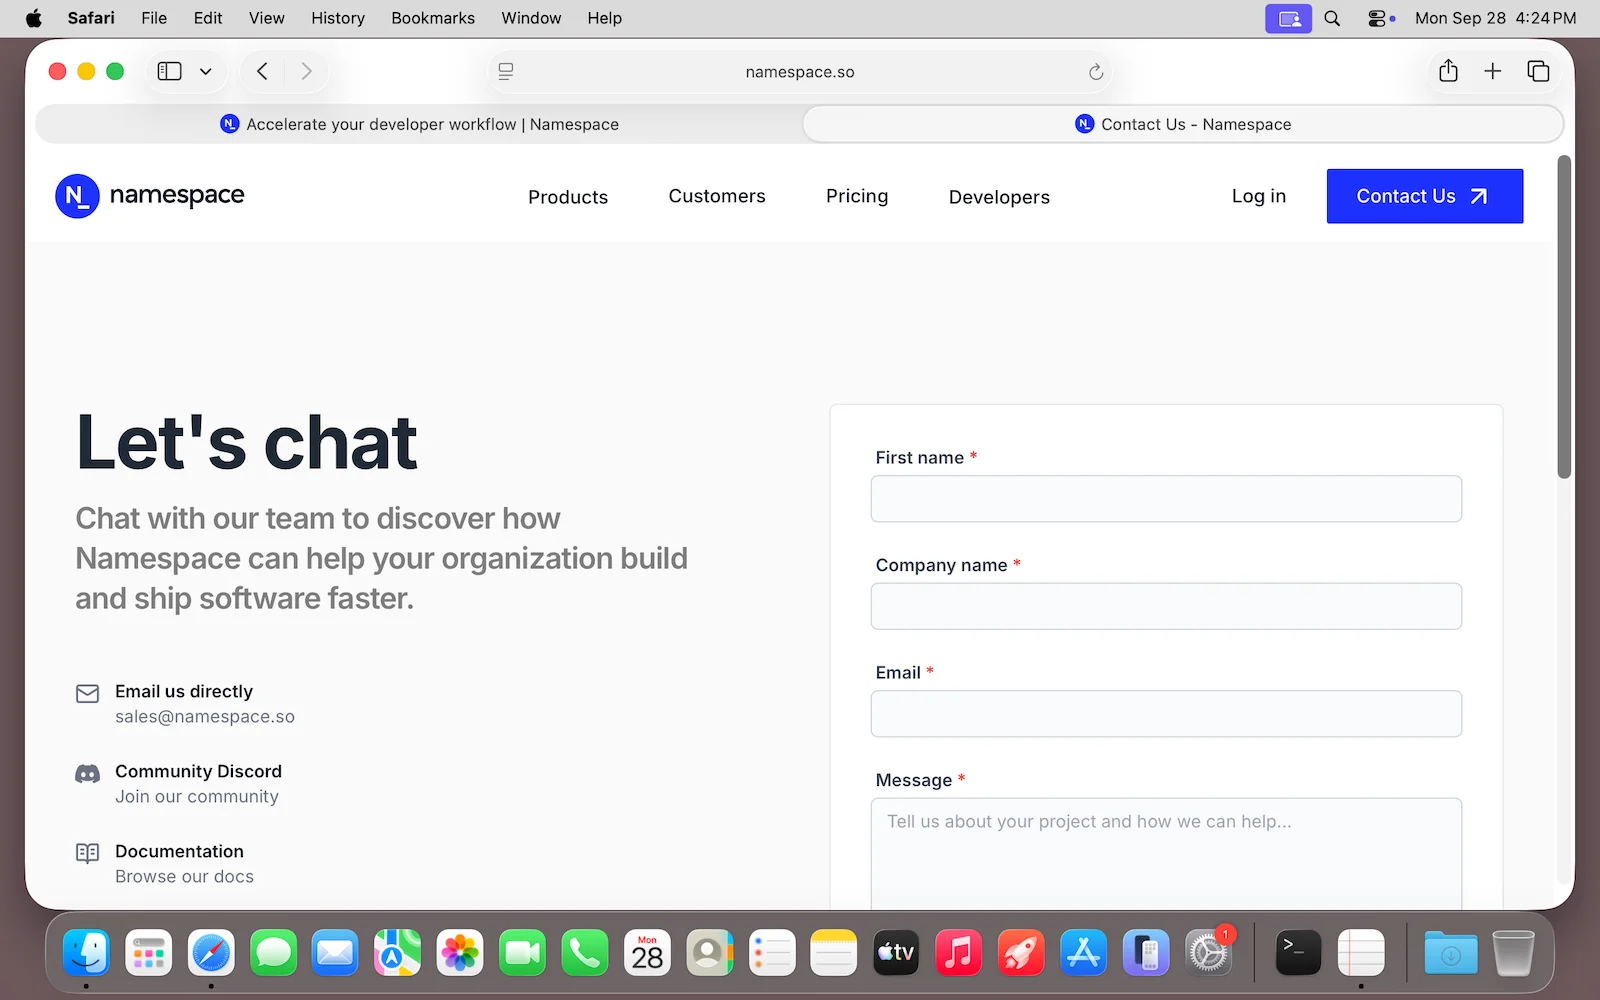Image resolution: width=1600 pixels, height=1000 pixels.
Task: Open the page reader icon in address bar
Action: pos(506,71)
